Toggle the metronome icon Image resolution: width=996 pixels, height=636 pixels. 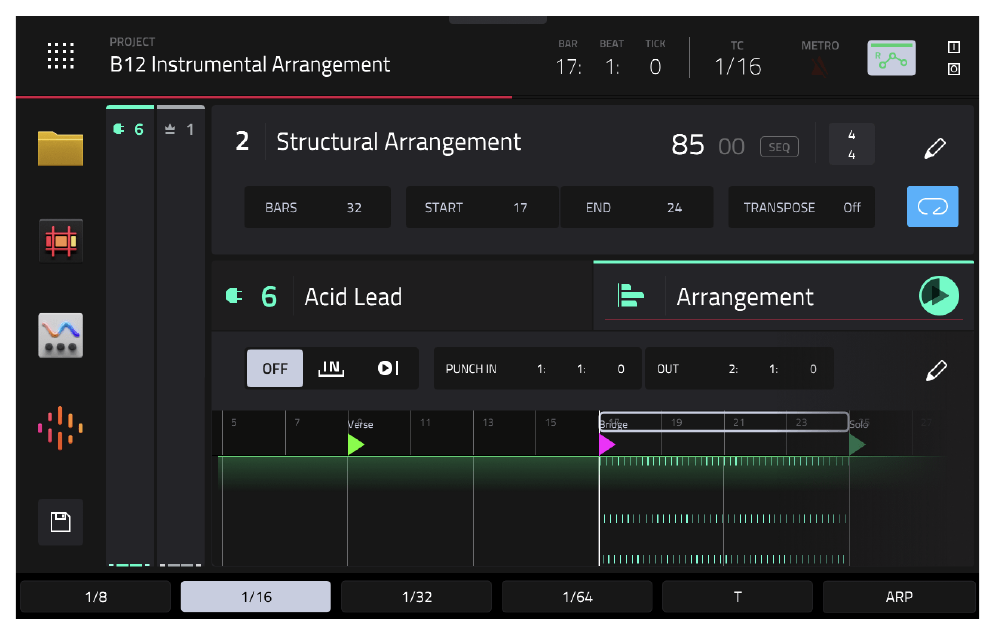(819, 66)
